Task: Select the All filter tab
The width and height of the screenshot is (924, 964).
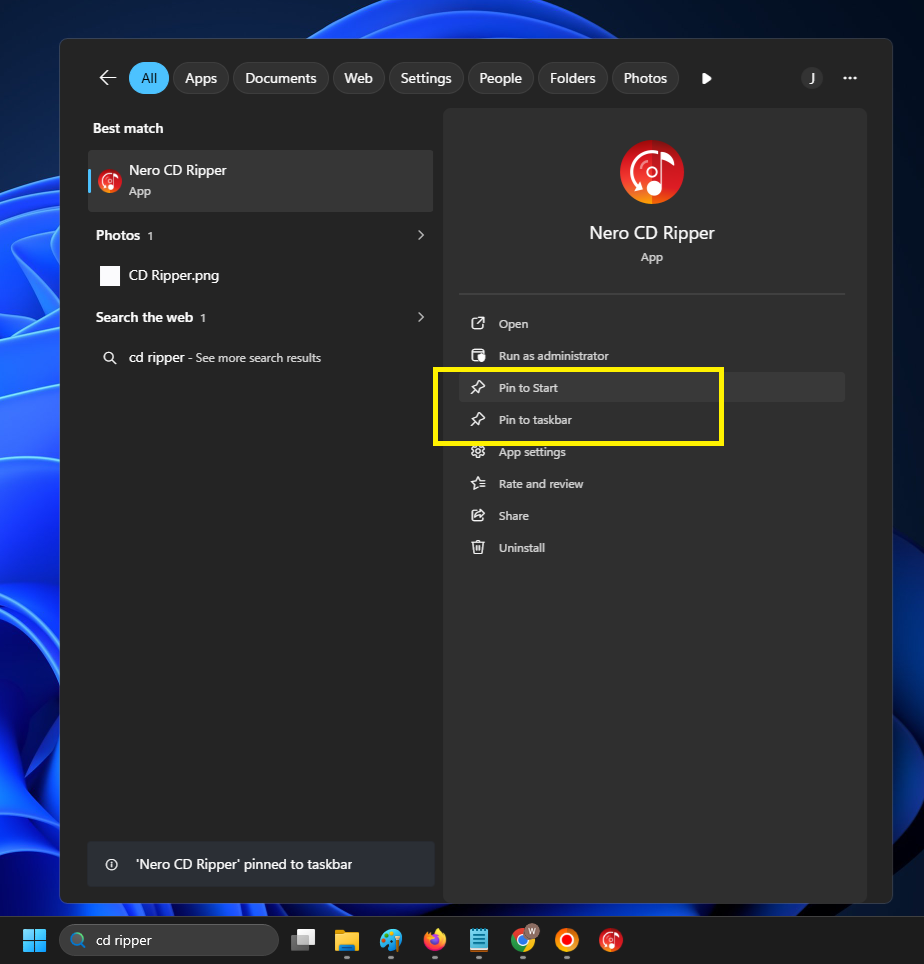Action: [x=149, y=78]
